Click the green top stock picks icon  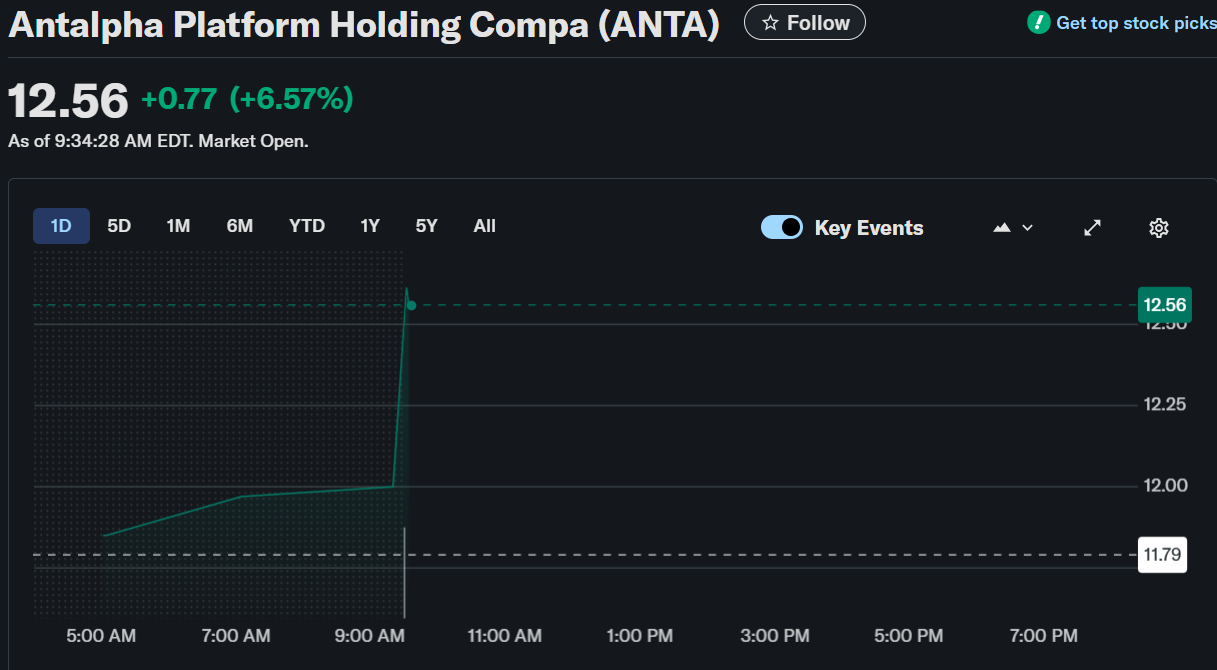(1038, 22)
